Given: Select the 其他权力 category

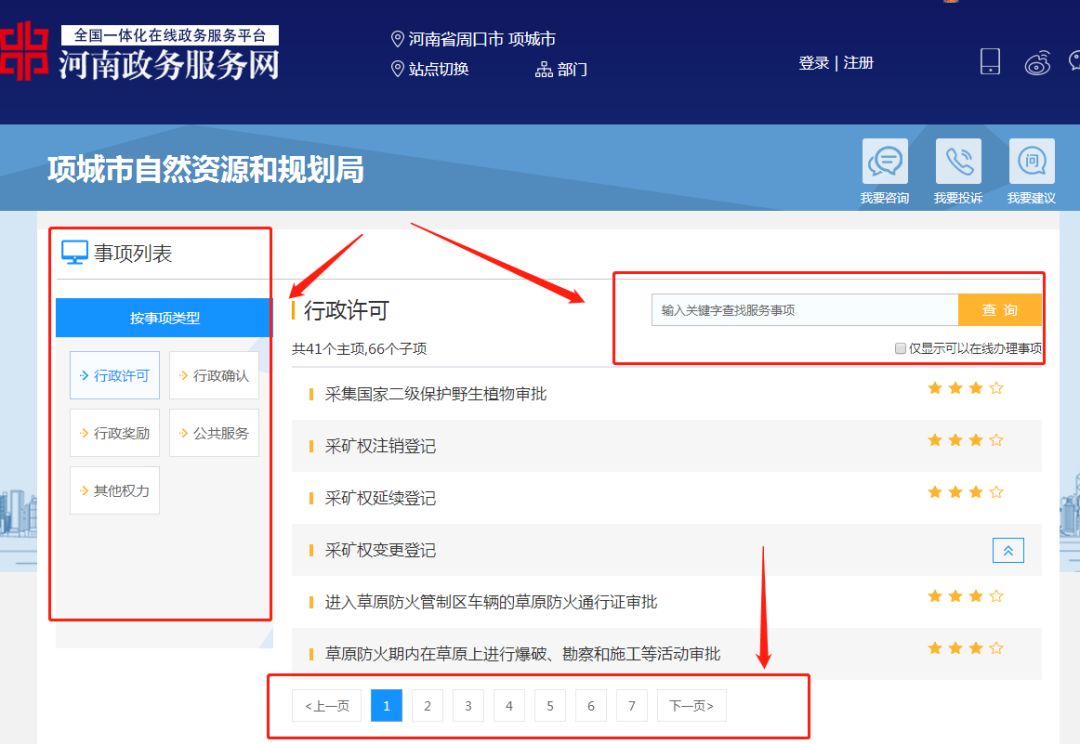Looking at the screenshot, I should tap(114, 490).
